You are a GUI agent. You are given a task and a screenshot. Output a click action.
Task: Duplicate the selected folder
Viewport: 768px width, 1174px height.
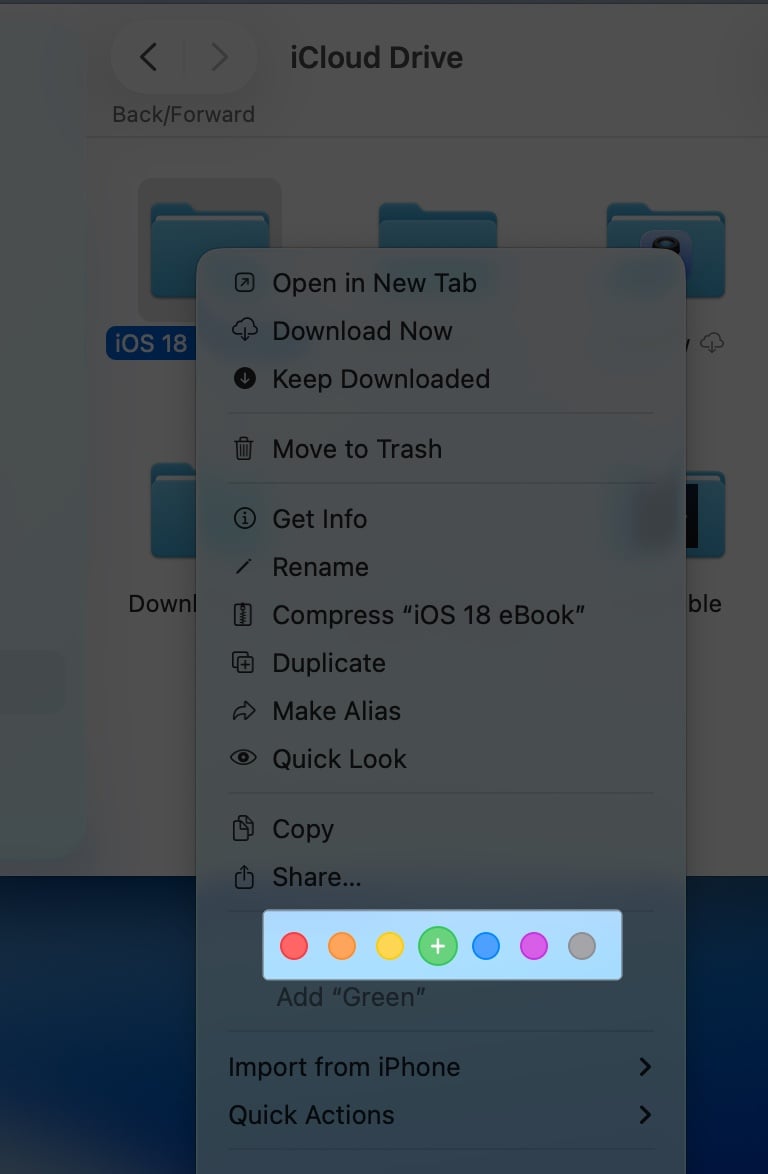[x=441, y=663]
